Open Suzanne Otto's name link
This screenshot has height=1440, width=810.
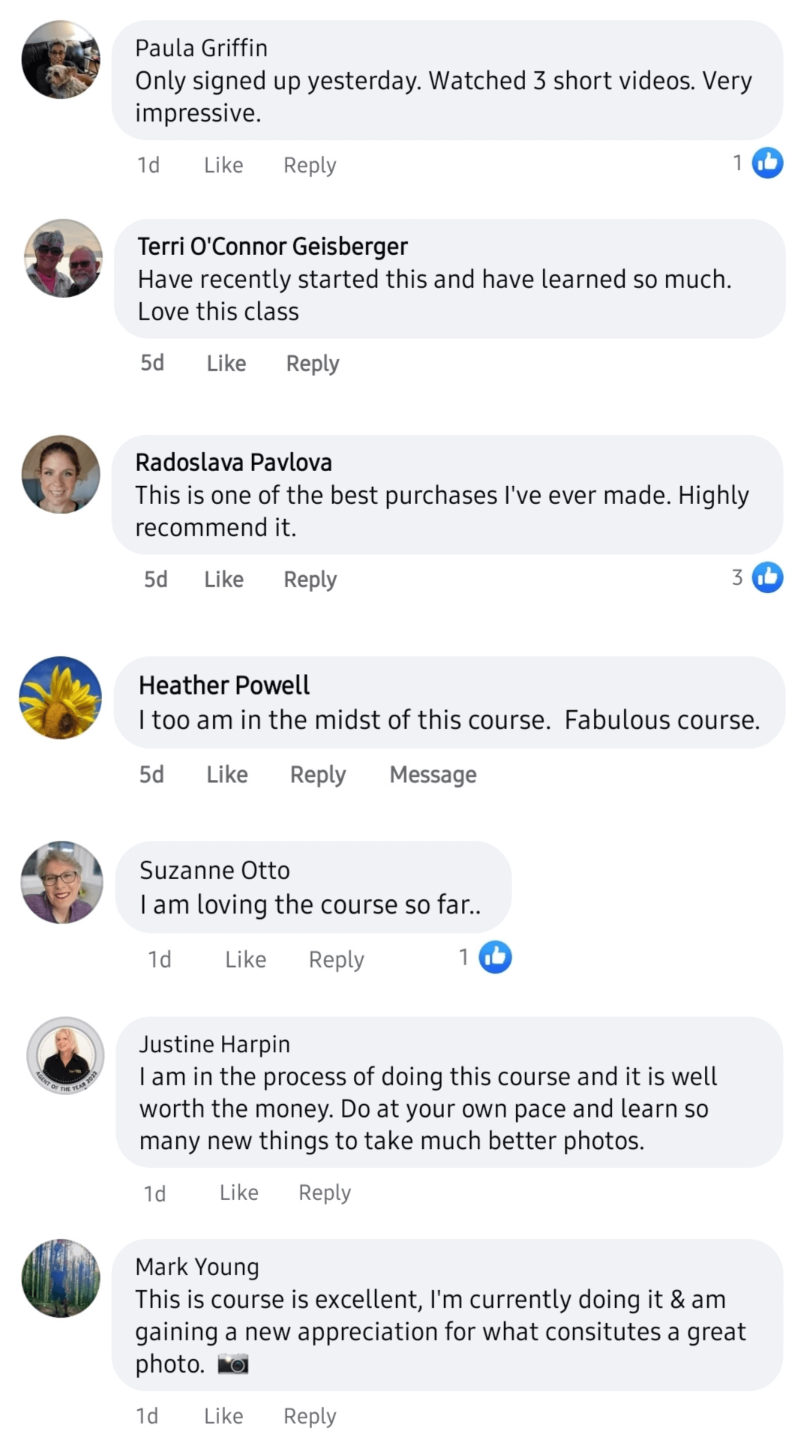coord(214,870)
